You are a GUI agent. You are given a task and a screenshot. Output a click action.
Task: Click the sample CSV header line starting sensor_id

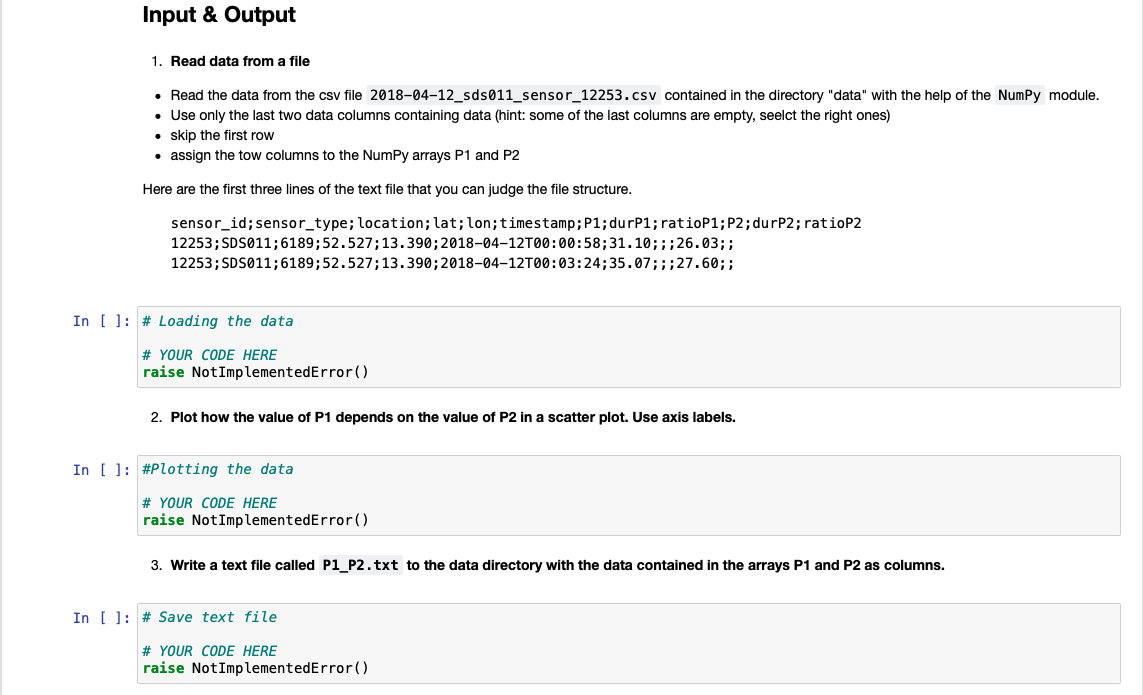click(516, 223)
